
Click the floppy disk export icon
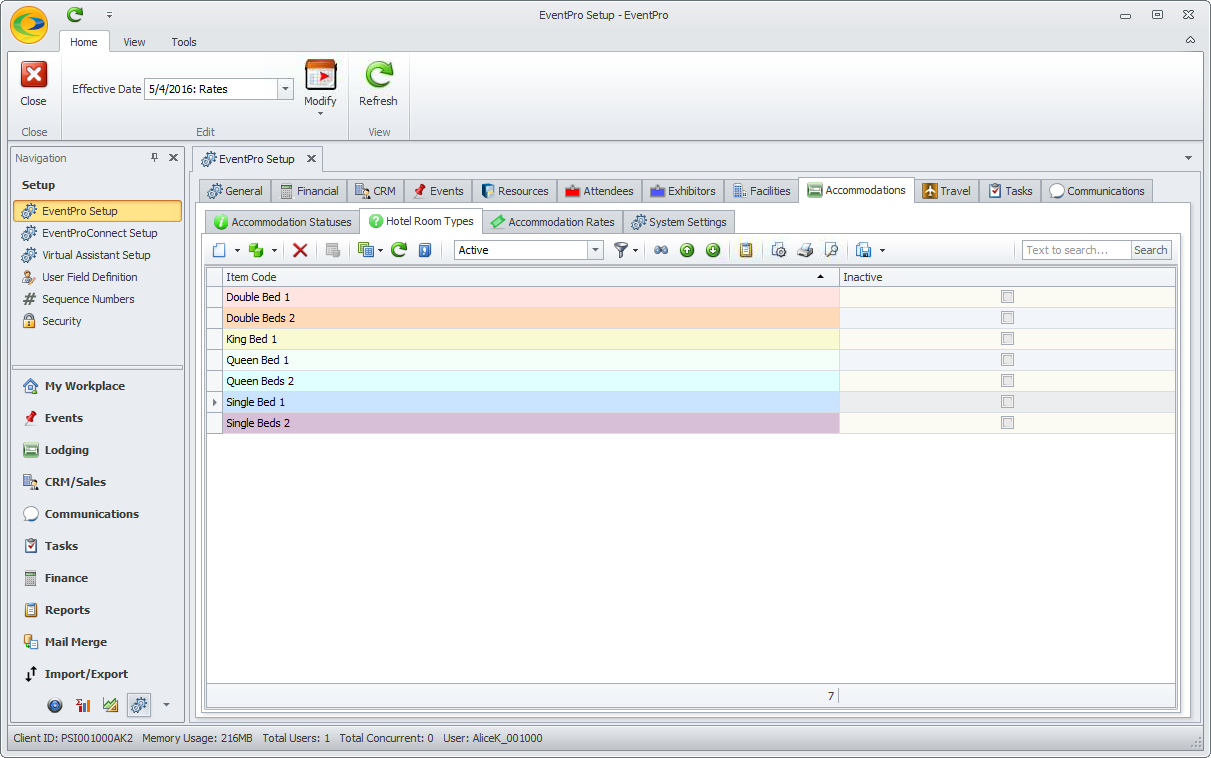(x=864, y=250)
